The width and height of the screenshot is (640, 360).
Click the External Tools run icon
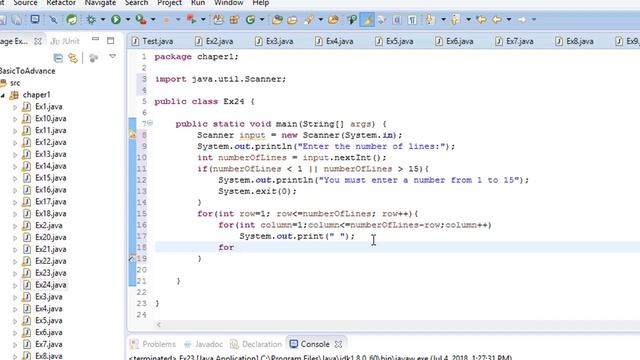(x=191, y=19)
